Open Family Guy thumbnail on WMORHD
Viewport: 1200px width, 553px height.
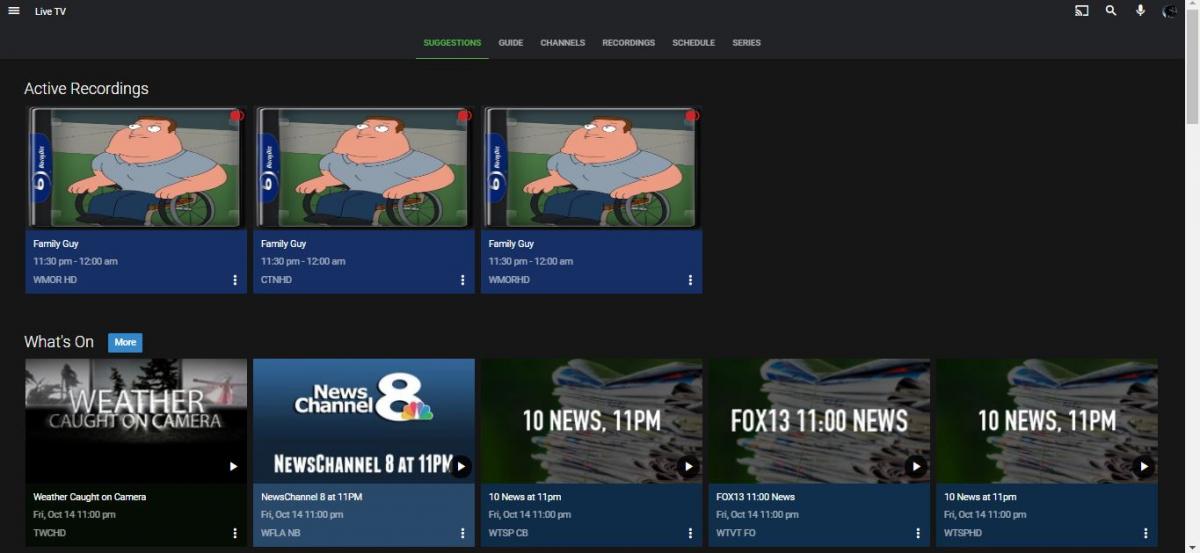point(592,167)
